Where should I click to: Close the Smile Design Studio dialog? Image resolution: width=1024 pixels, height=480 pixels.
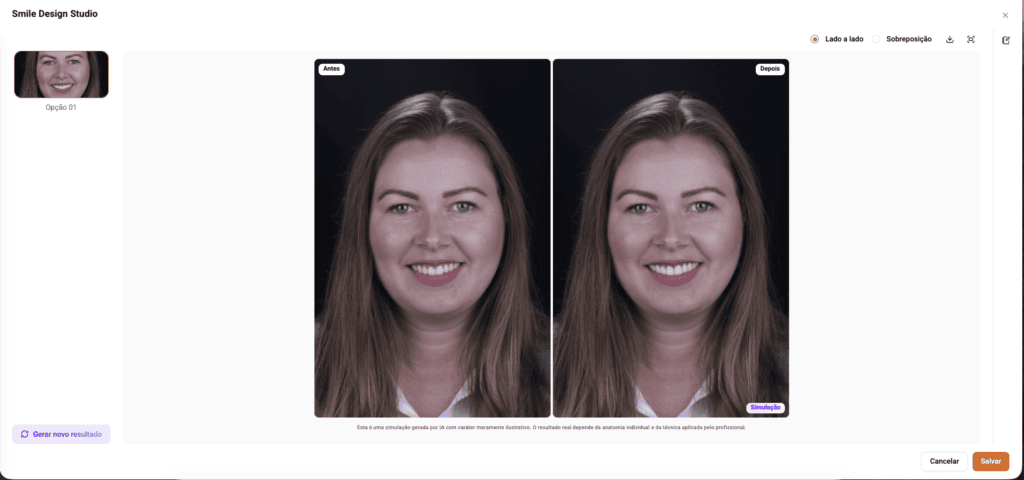coord(1005,15)
